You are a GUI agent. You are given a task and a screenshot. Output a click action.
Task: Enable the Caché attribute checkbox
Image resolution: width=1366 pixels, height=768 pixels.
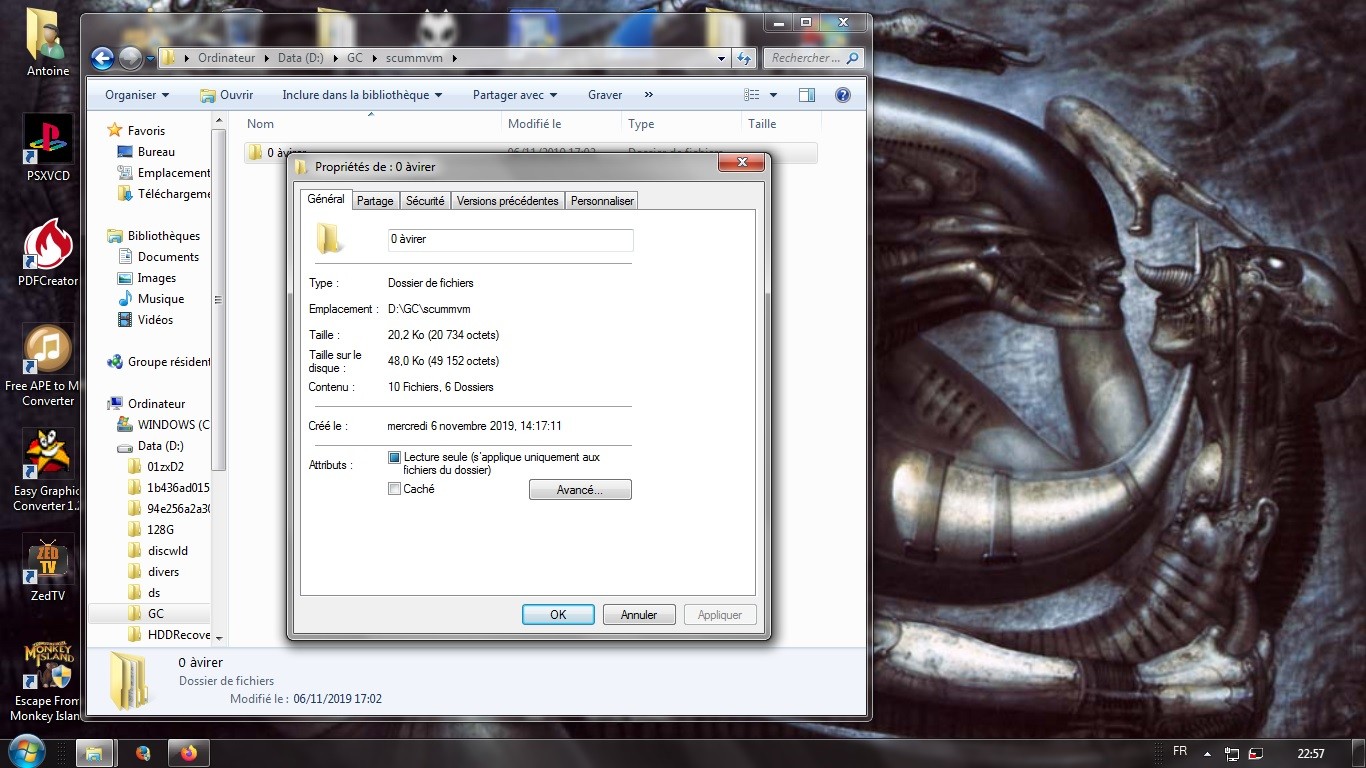[395, 489]
